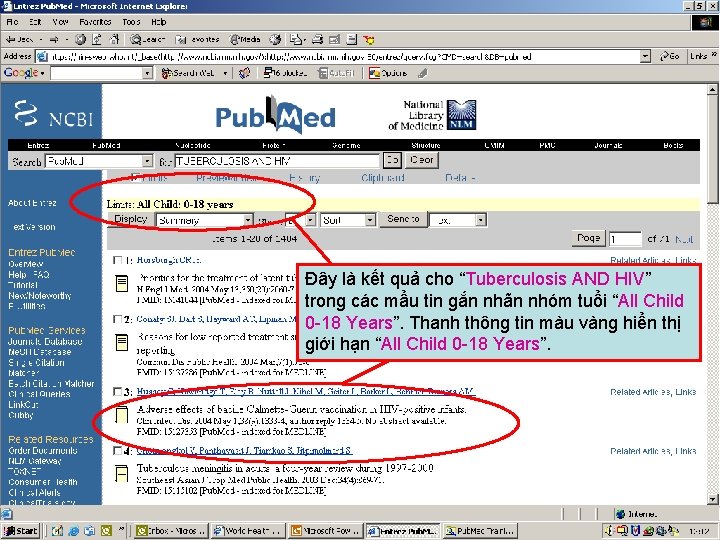Screen dimensions: 720x540
Task: Open the Search toolbar button
Action: coord(147,39)
